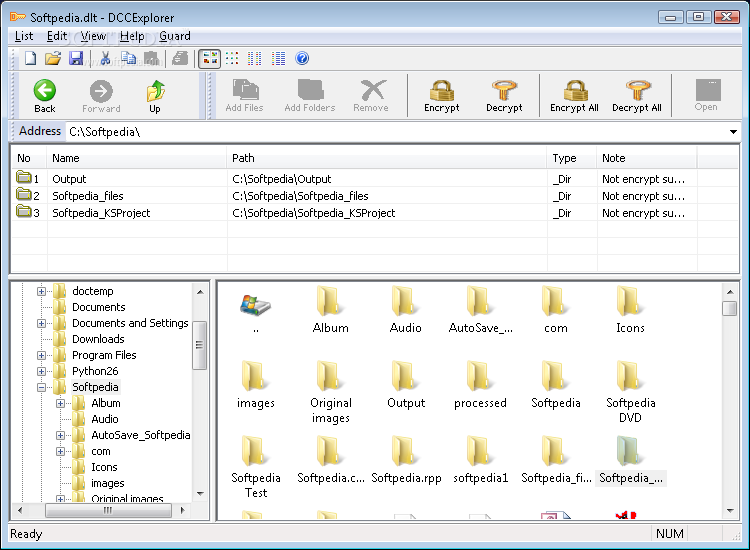Select Icons folder in tree
The image size is (750, 550).
[104, 467]
